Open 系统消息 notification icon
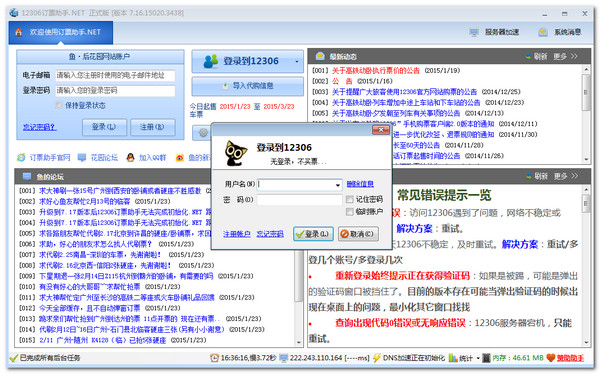600x374 pixels. coord(543,32)
